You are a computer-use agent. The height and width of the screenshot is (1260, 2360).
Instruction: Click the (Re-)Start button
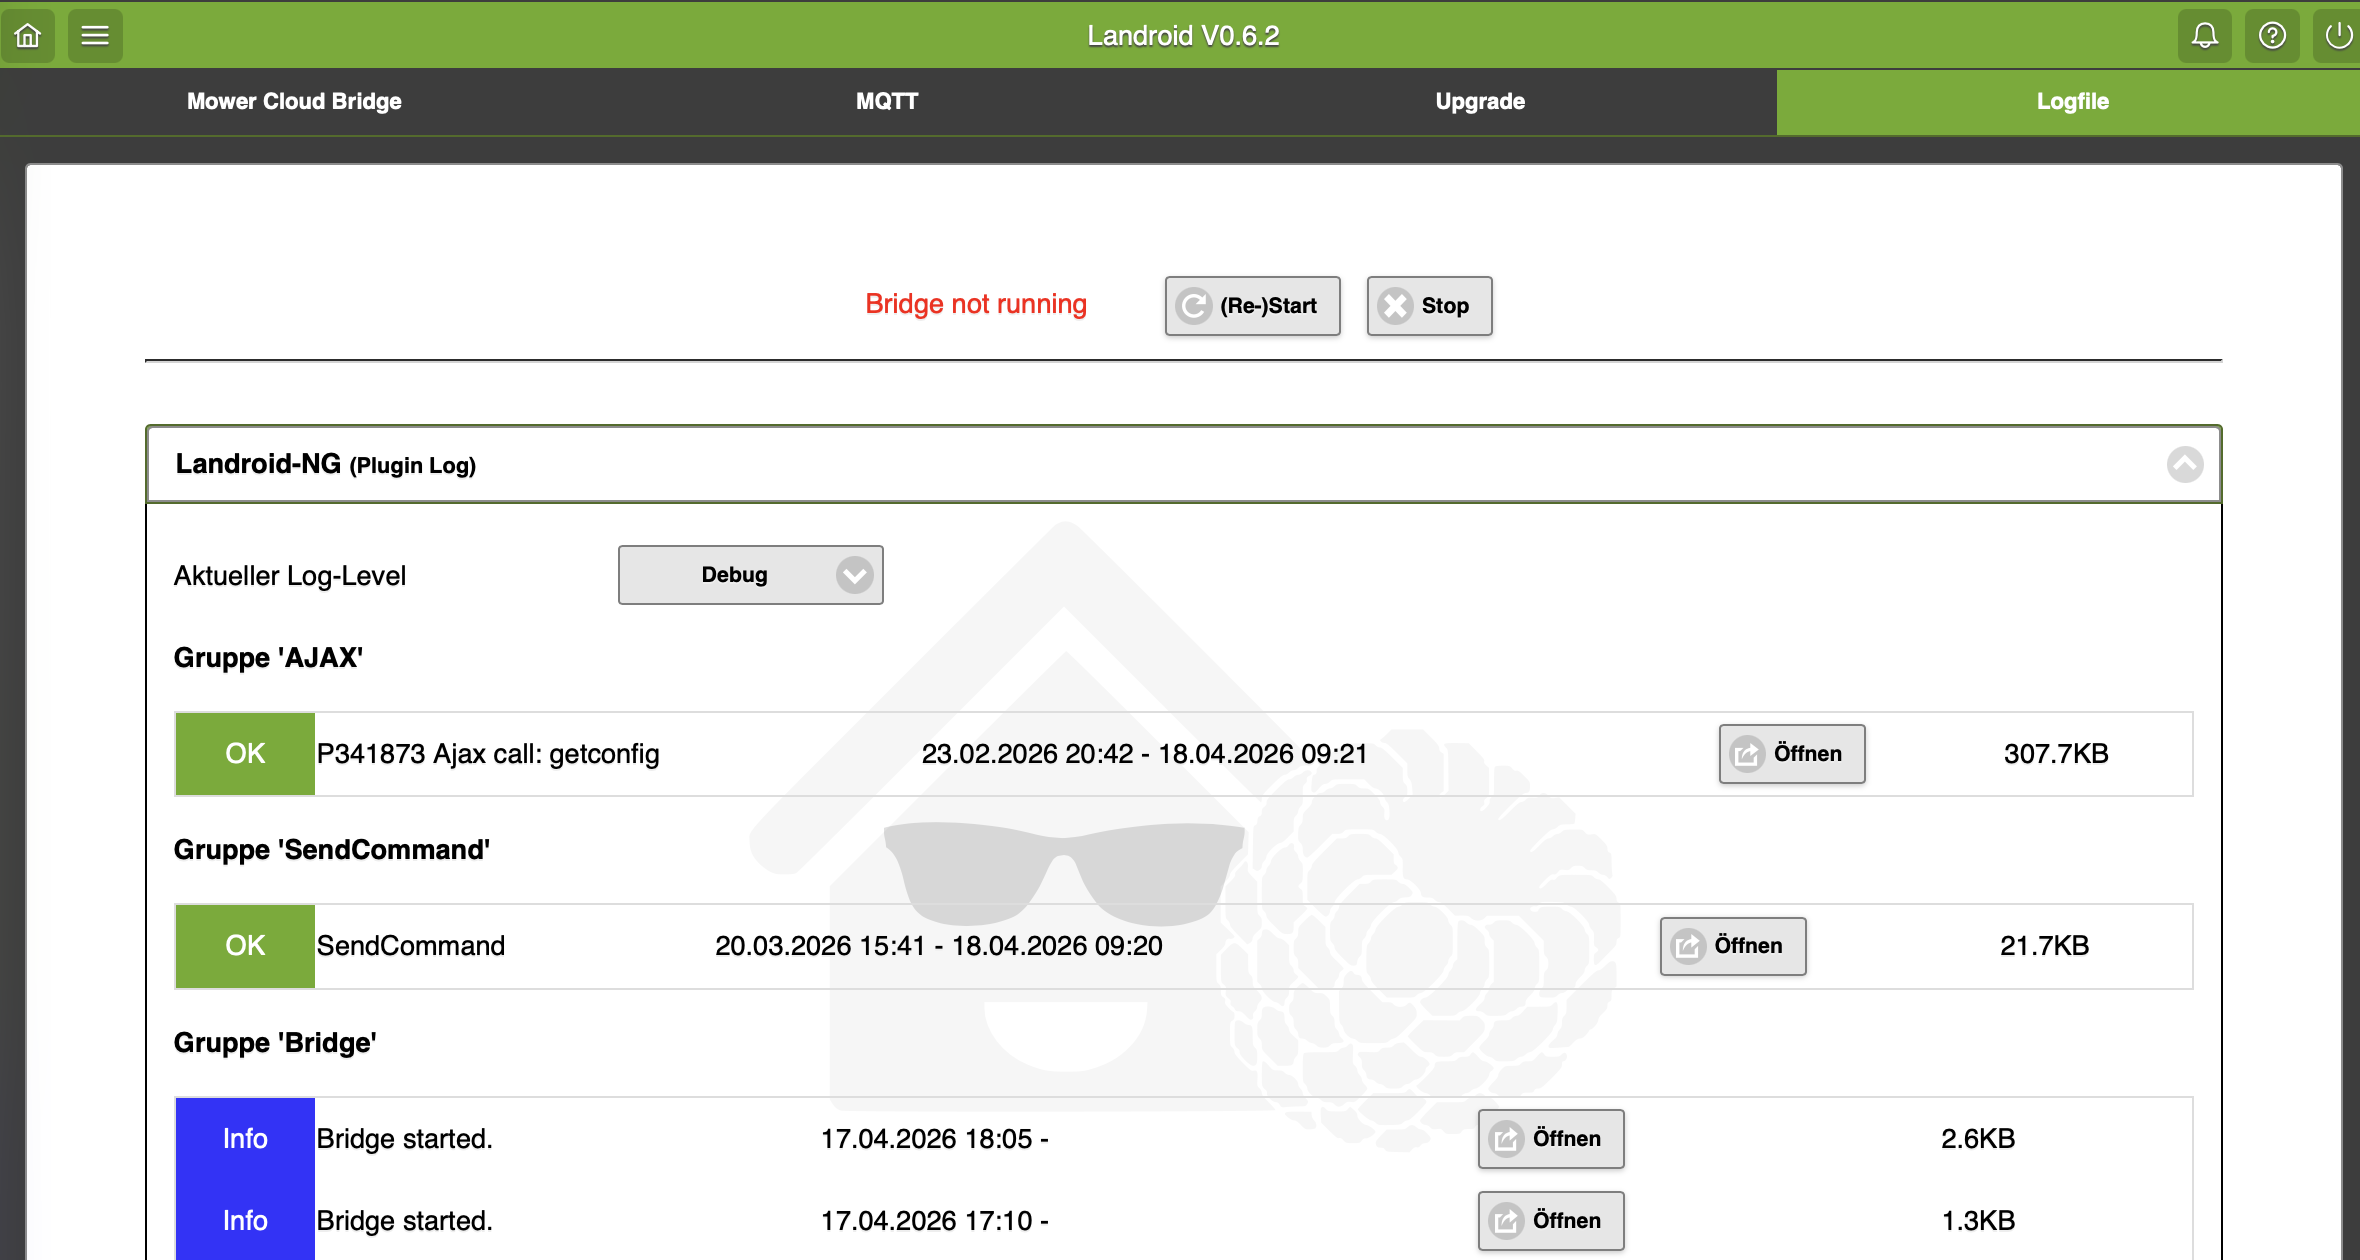[x=1252, y=306]
